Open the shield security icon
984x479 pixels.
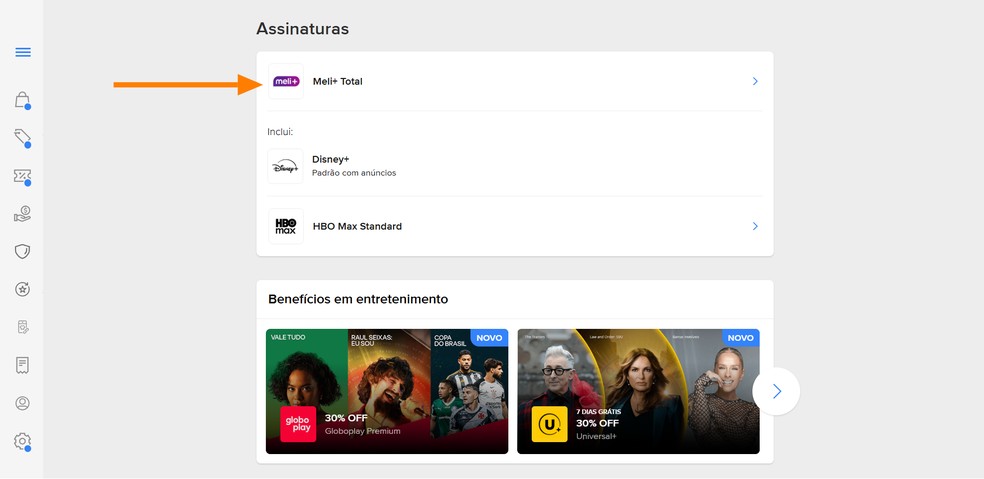[x=23, y=252]
